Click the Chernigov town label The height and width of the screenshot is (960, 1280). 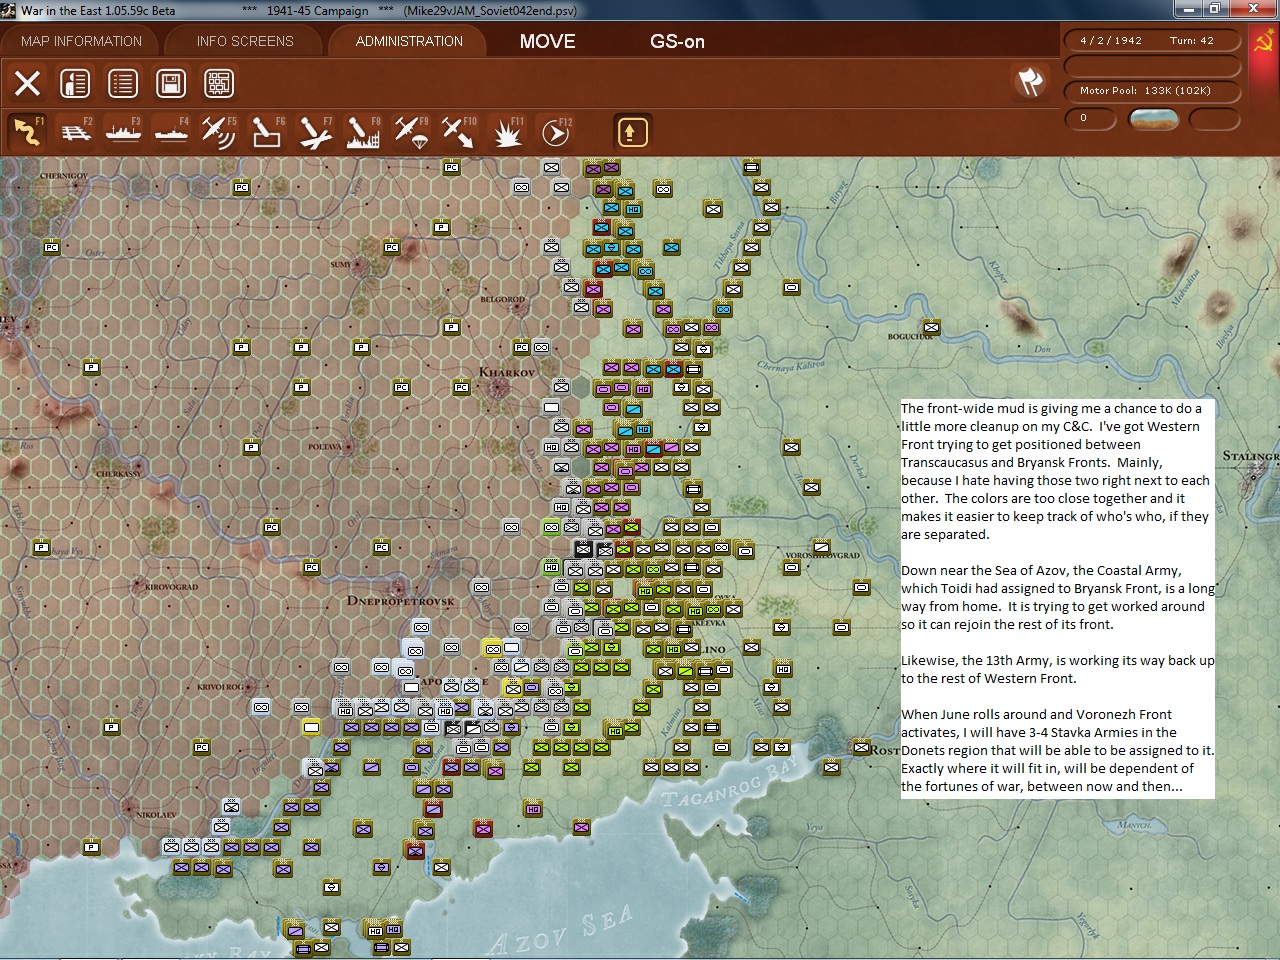(x=64, y=176)
